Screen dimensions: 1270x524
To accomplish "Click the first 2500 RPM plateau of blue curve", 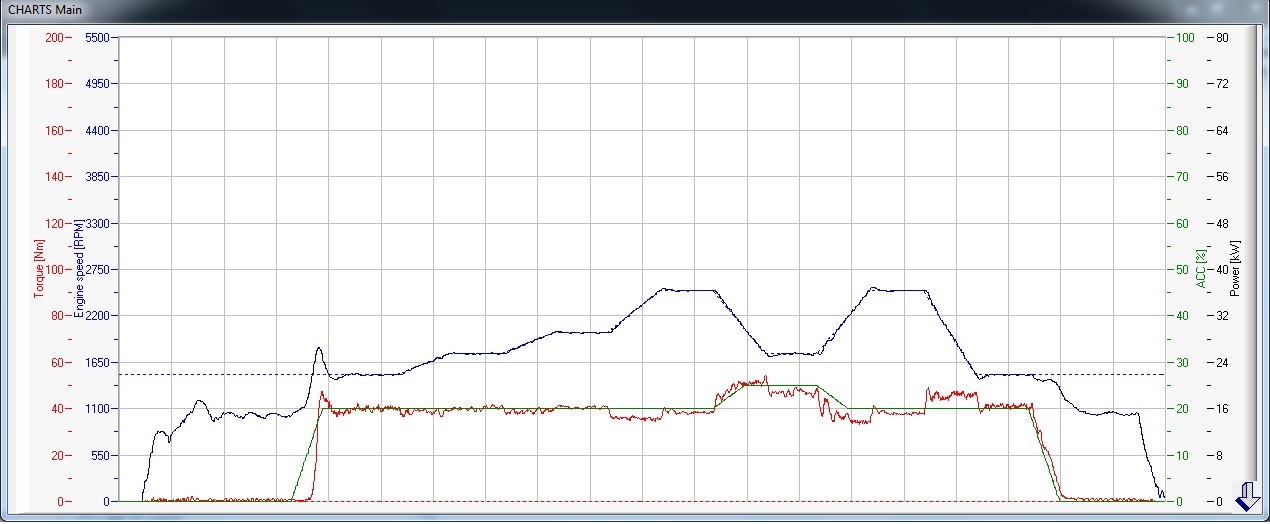I will 690,290.
